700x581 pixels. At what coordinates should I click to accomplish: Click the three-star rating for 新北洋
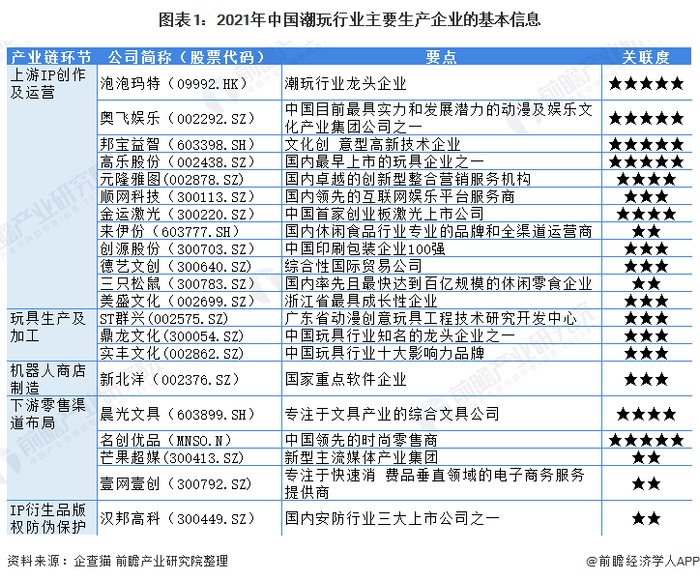tap(646, 380)
